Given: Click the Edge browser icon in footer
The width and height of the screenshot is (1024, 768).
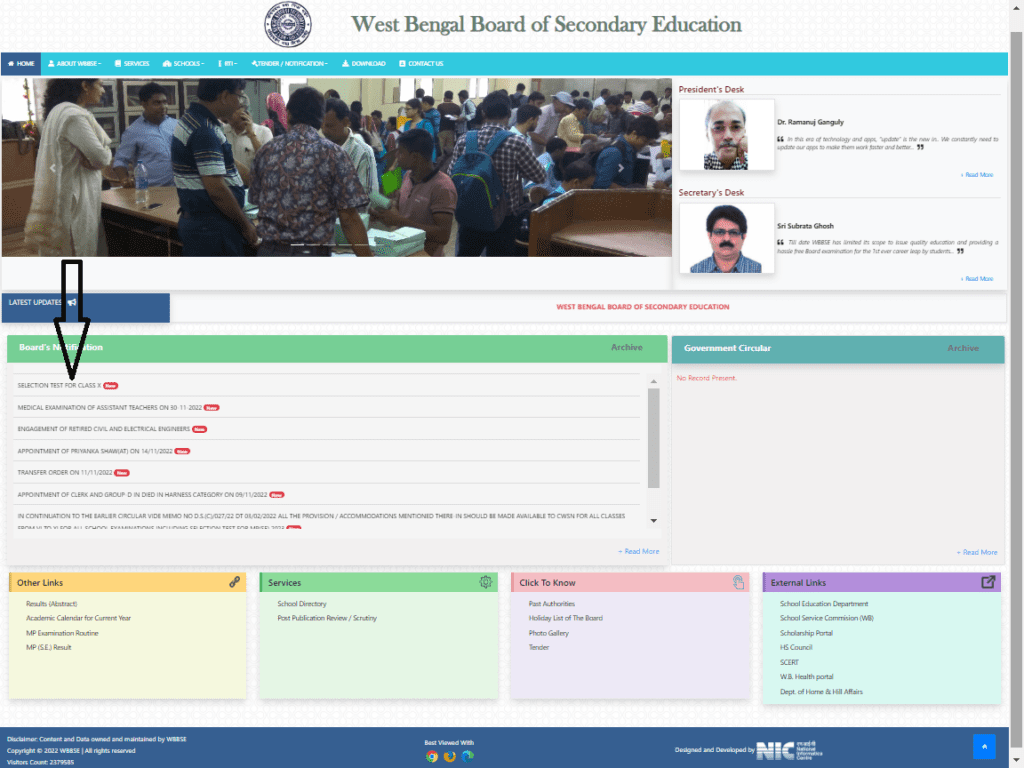Looking at the screenshot, I should pyautogui.click(x=468, y=756).
